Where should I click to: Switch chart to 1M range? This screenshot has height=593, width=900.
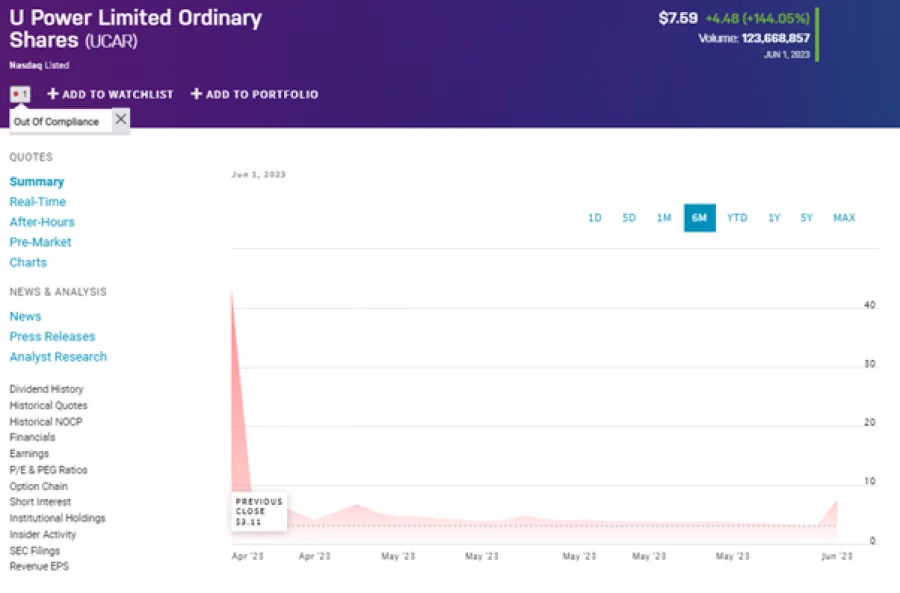[x=664, y=218]
